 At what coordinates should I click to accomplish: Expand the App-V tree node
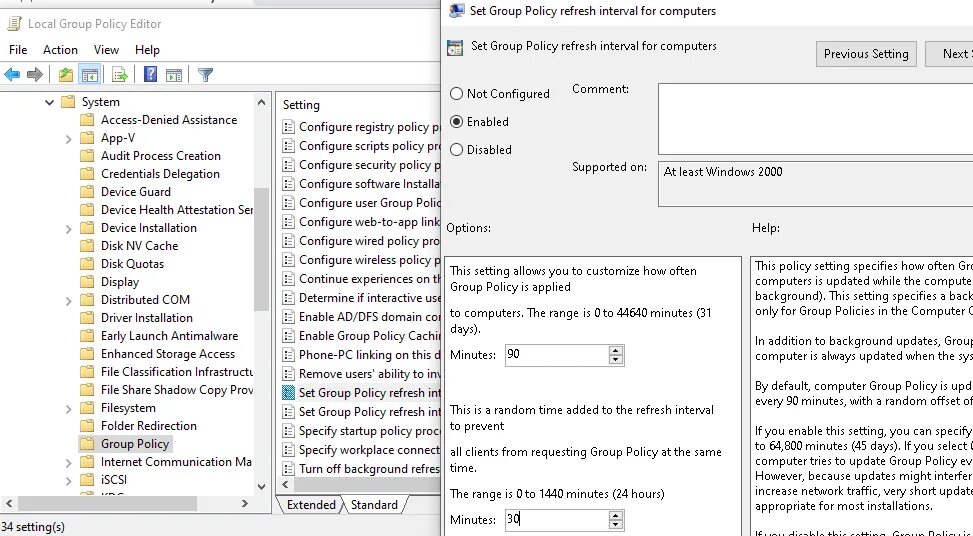coord(68,139)
